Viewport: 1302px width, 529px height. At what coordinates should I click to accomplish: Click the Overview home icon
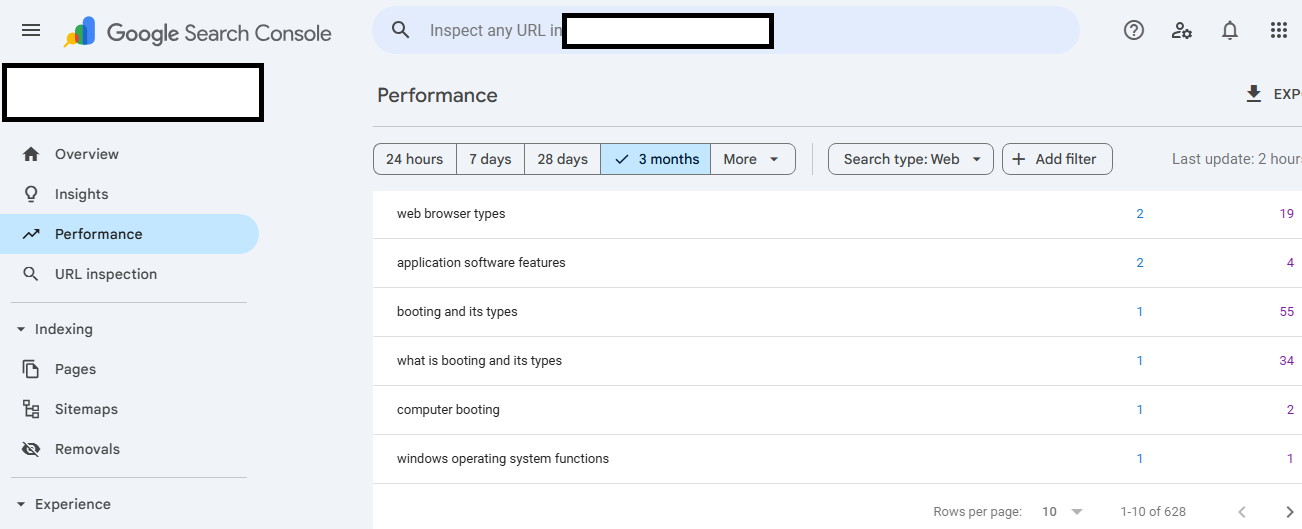point(31,154)
